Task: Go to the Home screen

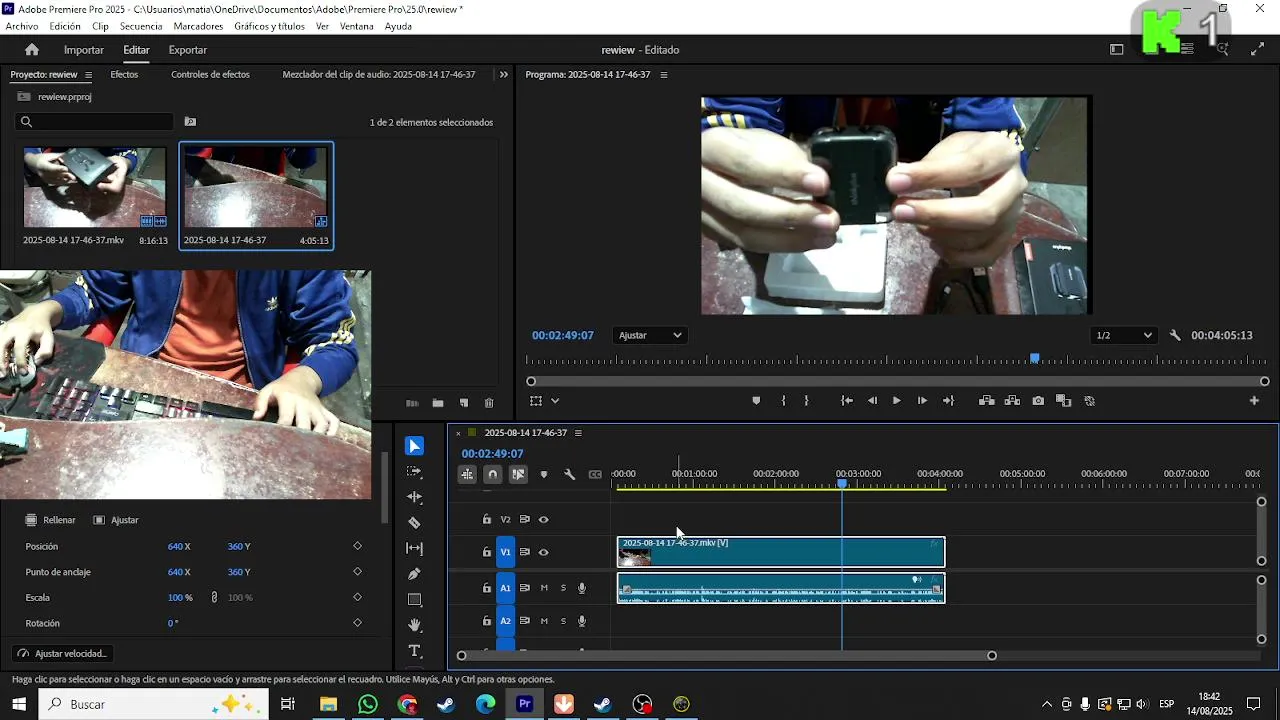Action: [x=32, y=50]
